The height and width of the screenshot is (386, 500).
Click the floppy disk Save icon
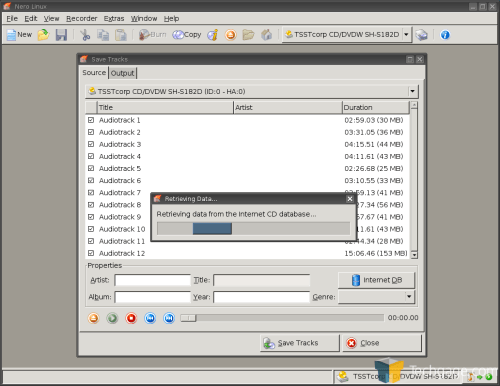(x=61, y=35)
